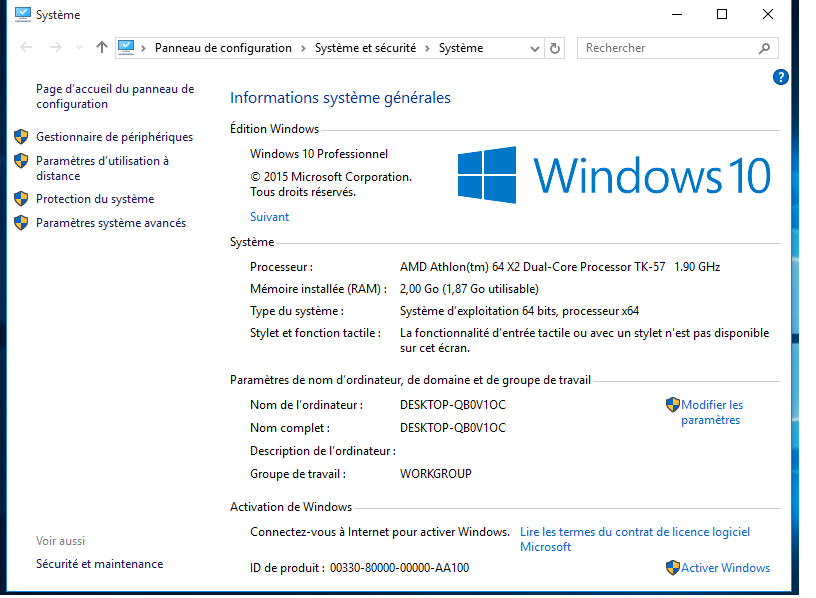Click shield icon beside Paramètres système avancés
The image size is (816, 598).
pyautogui.click(x=21, y=223)
